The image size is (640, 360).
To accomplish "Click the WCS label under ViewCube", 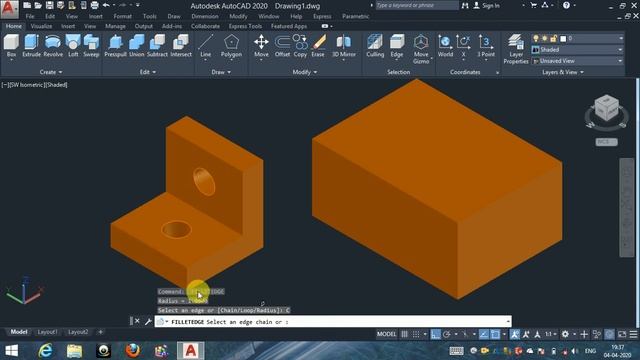I will click(606, 142).
